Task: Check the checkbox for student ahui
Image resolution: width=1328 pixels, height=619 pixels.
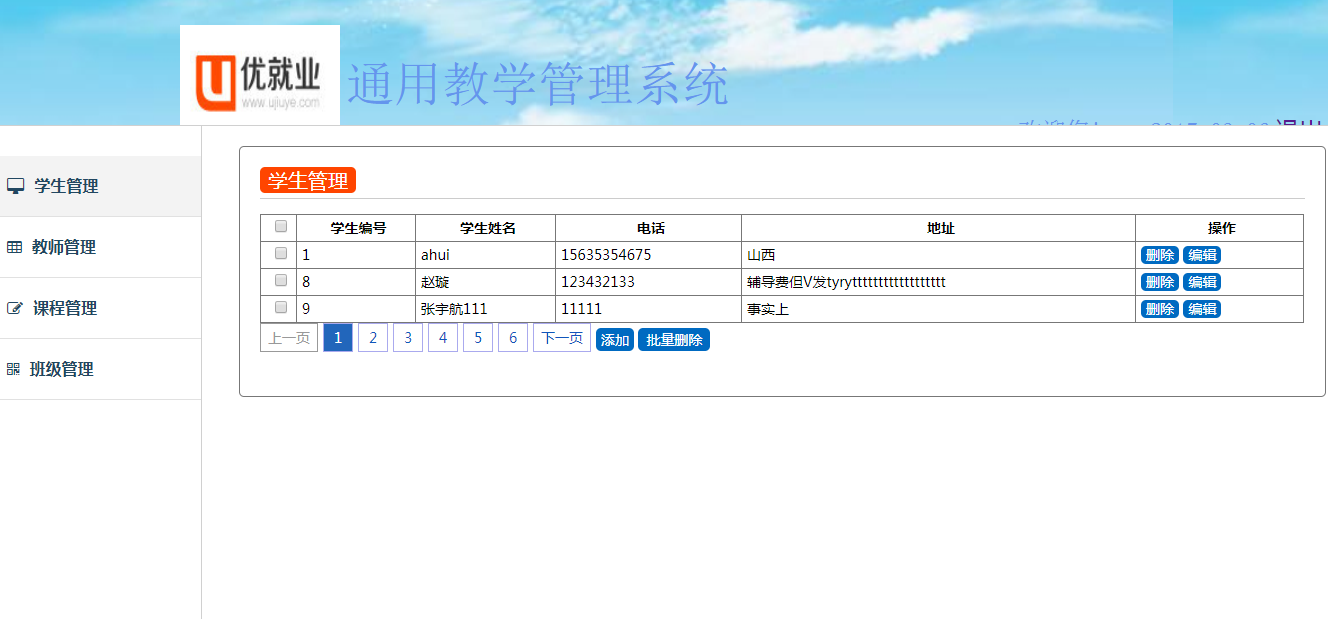Action: pos(281,253)
